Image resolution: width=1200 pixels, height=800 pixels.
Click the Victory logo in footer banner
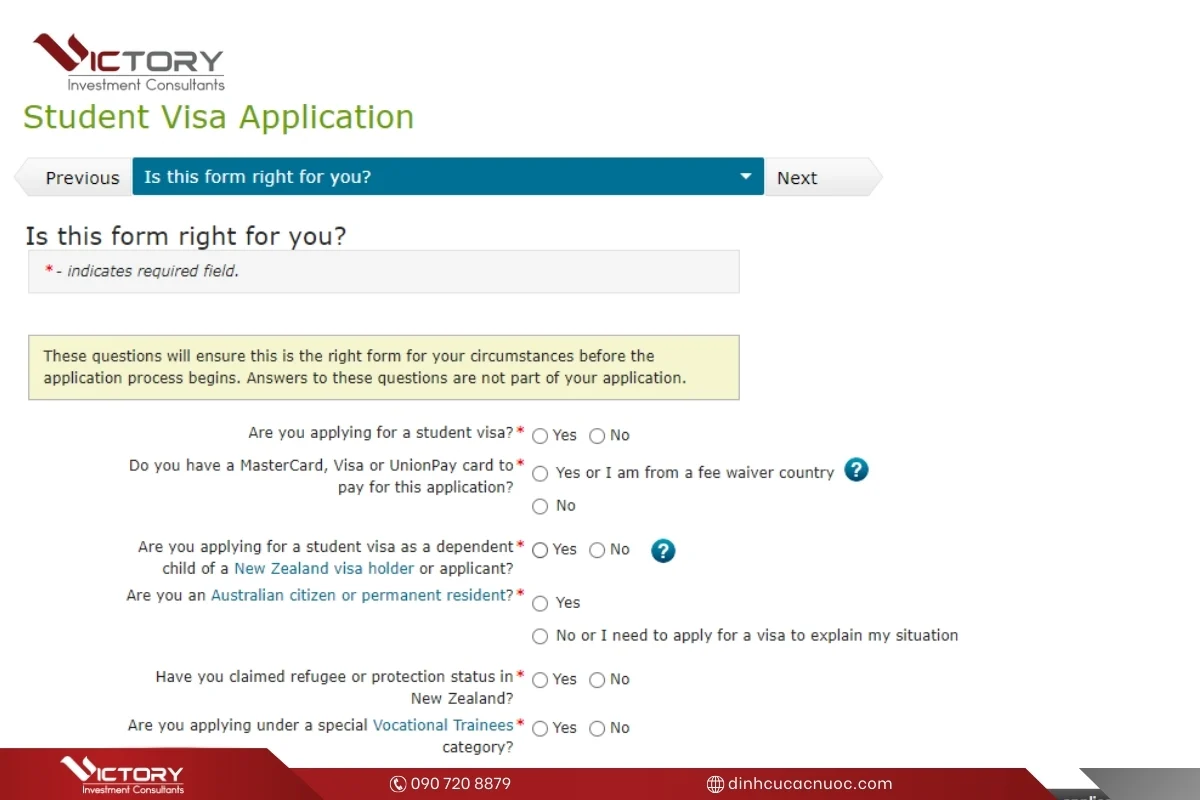pyautogui.click(x=122, y=776)
